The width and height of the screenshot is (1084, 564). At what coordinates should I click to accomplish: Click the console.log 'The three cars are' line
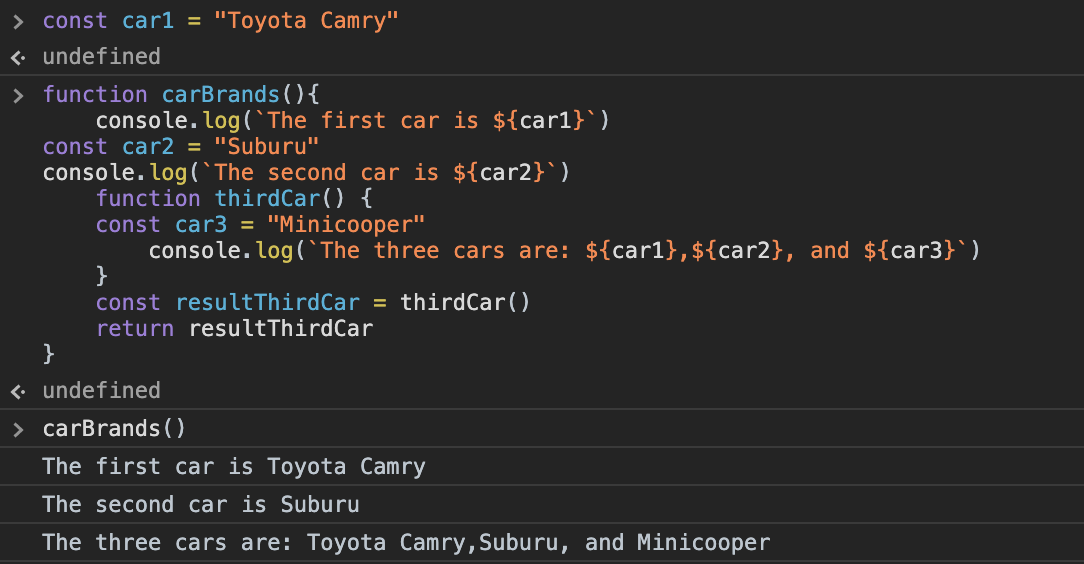[x=564, y=250]
